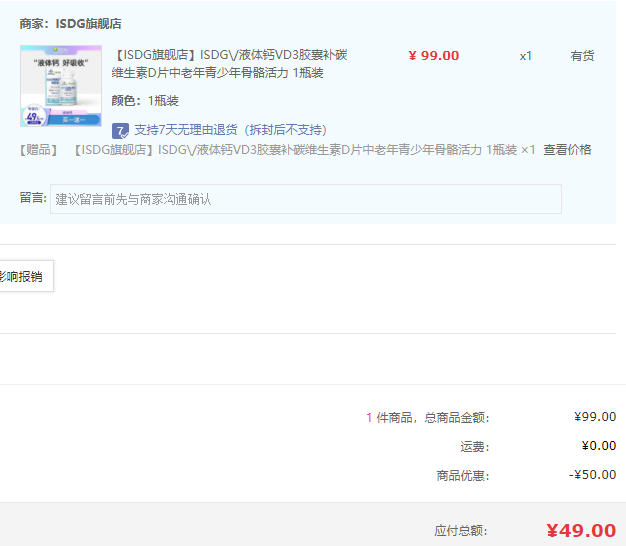Click the 商品优惠 -¥50.00 value
This screenshot has height=546, width=626.
point(592,475)
